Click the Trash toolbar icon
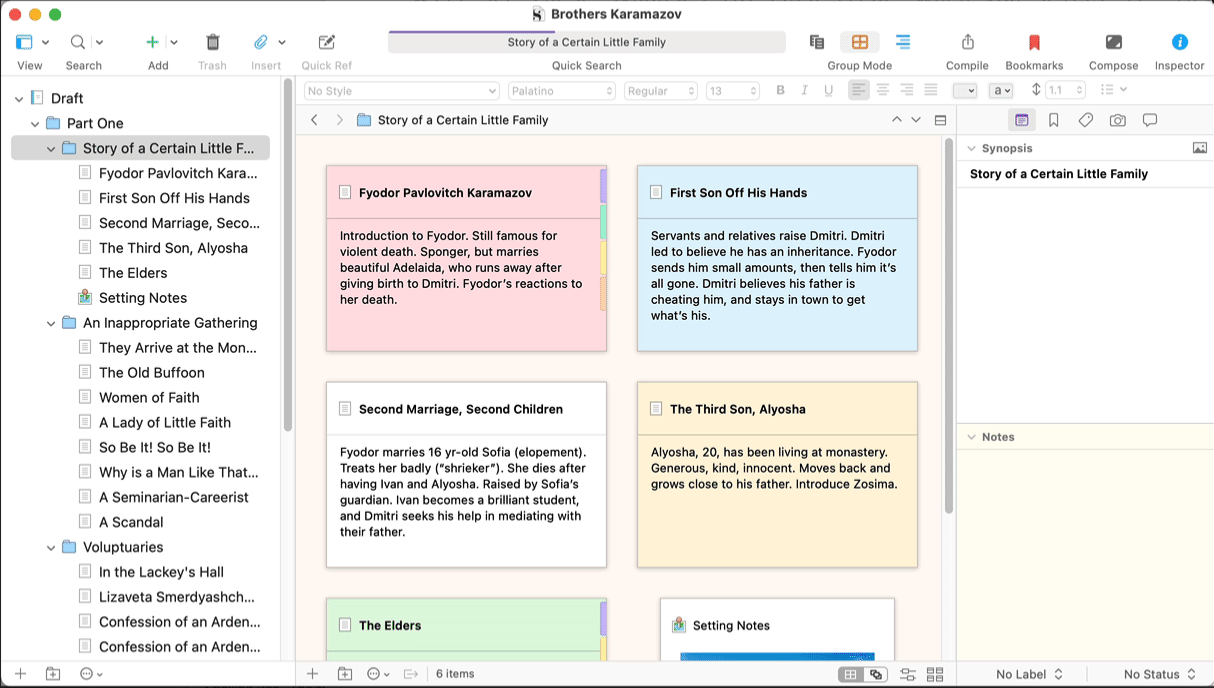 [x=212, y=42]
